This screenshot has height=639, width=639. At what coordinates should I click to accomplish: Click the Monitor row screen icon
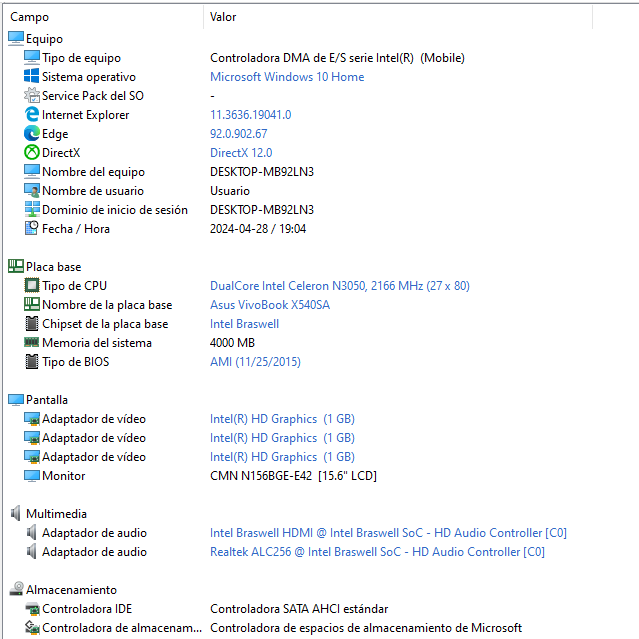(x=32, y=476)
